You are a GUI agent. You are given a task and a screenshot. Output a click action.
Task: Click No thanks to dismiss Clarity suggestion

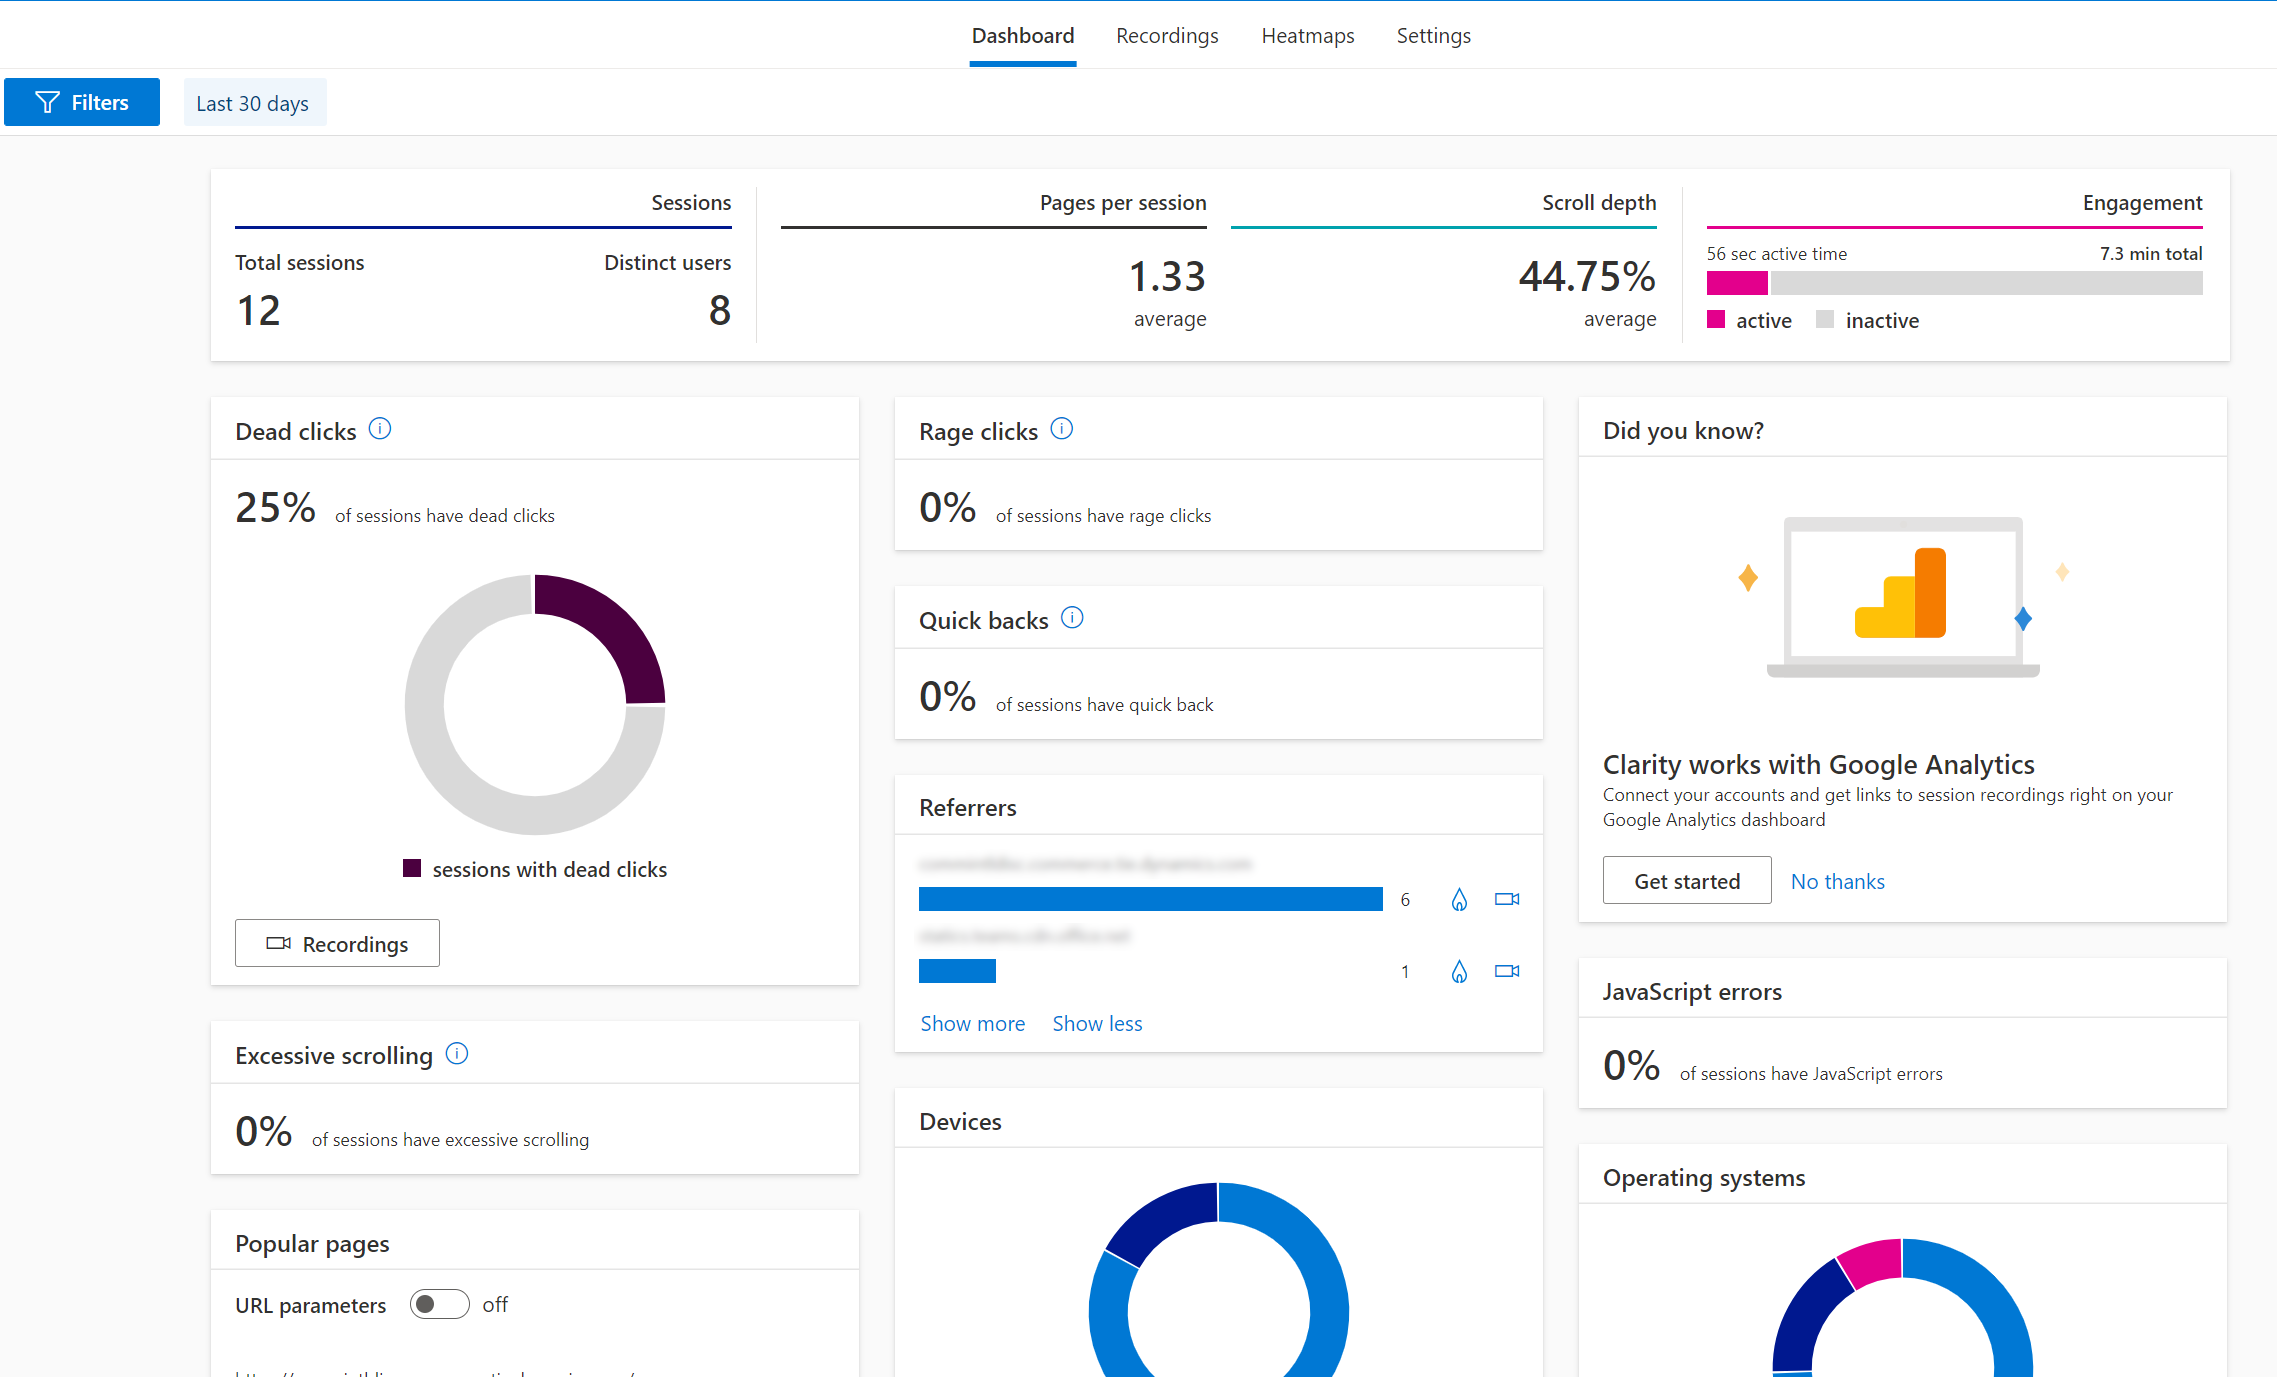(x=1836, y=880)
